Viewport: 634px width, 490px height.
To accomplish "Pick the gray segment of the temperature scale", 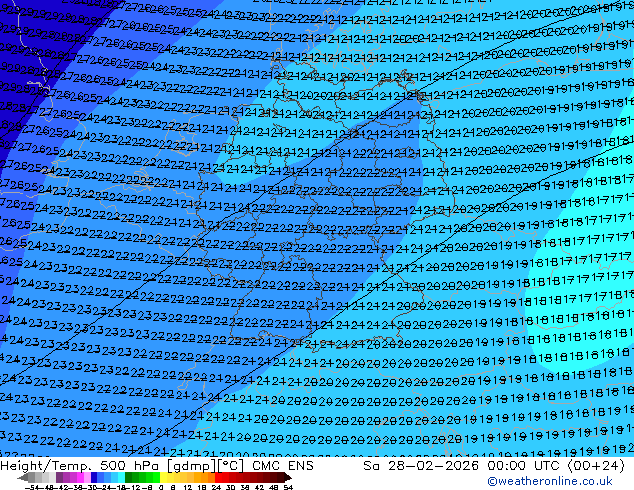I will tap(38, 477).
